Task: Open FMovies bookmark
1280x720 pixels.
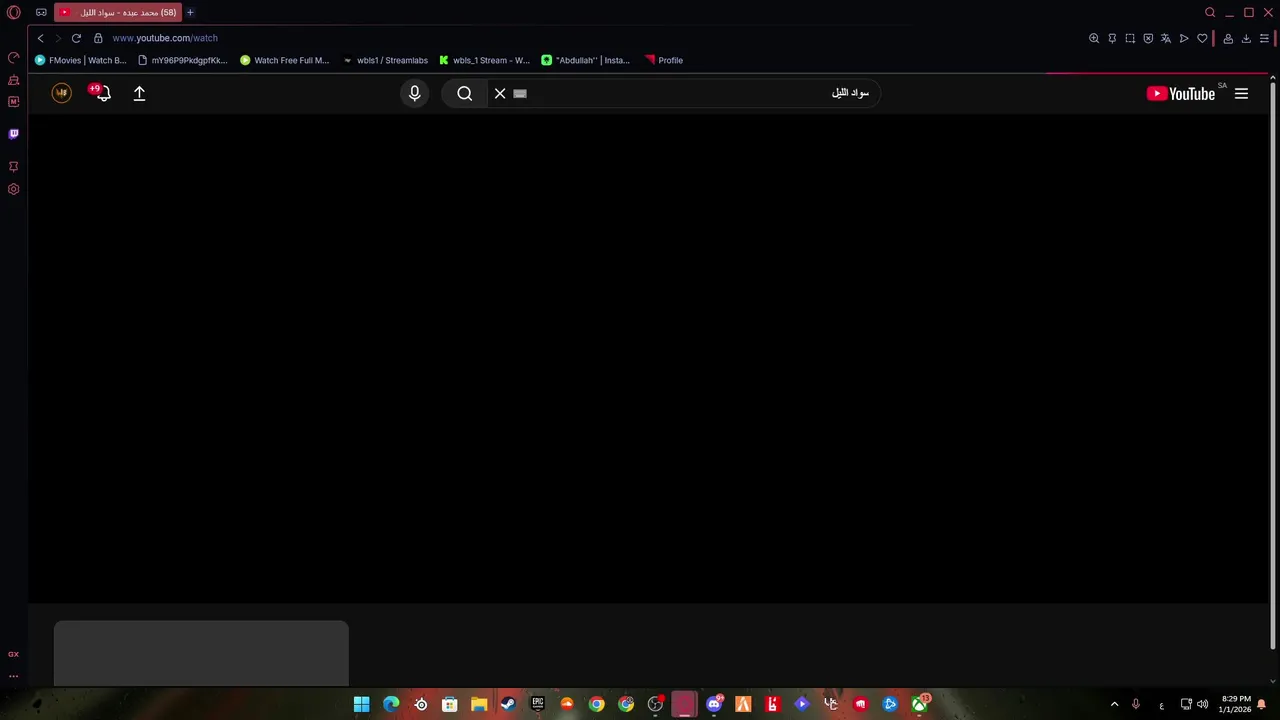Action: tap(80, 60)
